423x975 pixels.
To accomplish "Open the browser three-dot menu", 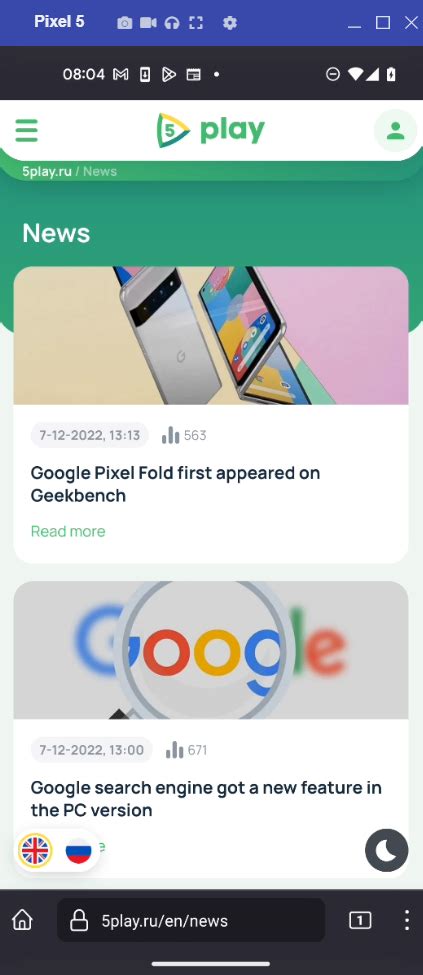I will pyautogui.click(x=407, y=920).
